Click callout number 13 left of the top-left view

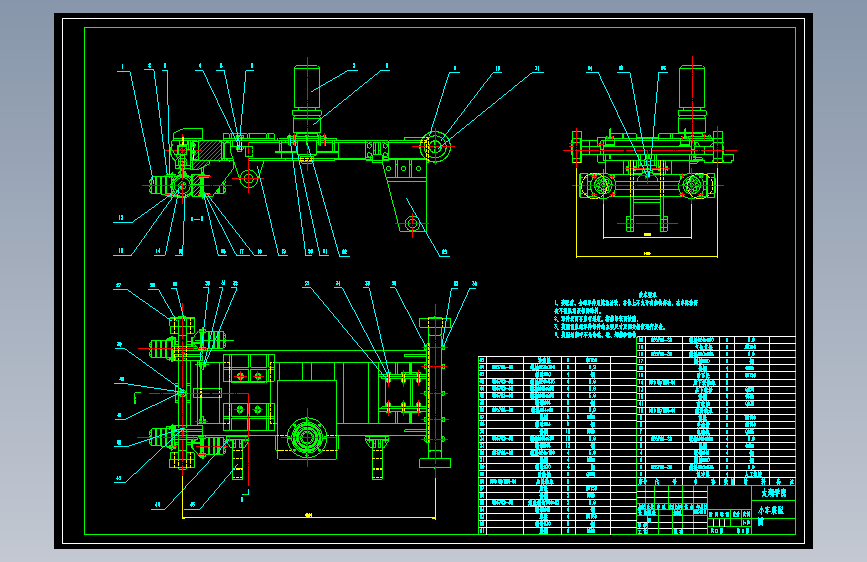121,218
